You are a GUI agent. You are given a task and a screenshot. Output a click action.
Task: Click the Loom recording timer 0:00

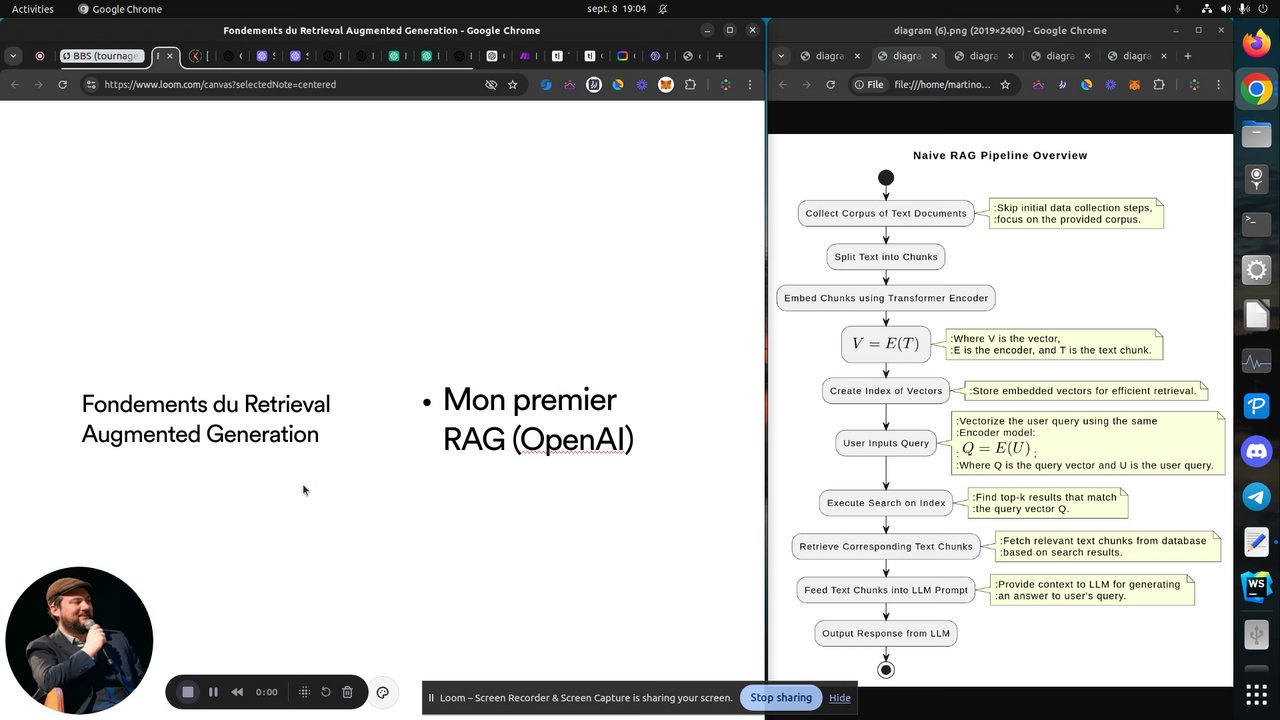pyautogui.click(x=266, y=692)
